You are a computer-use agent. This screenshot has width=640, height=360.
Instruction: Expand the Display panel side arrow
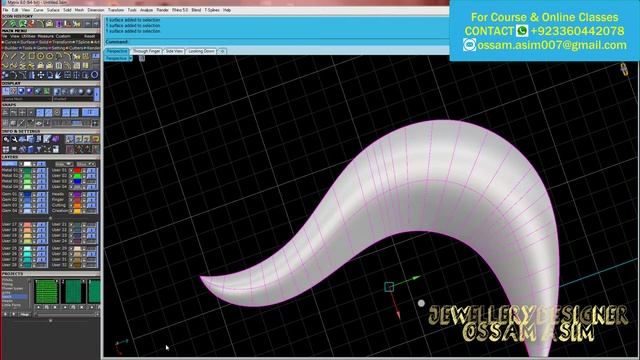(97, 94)
